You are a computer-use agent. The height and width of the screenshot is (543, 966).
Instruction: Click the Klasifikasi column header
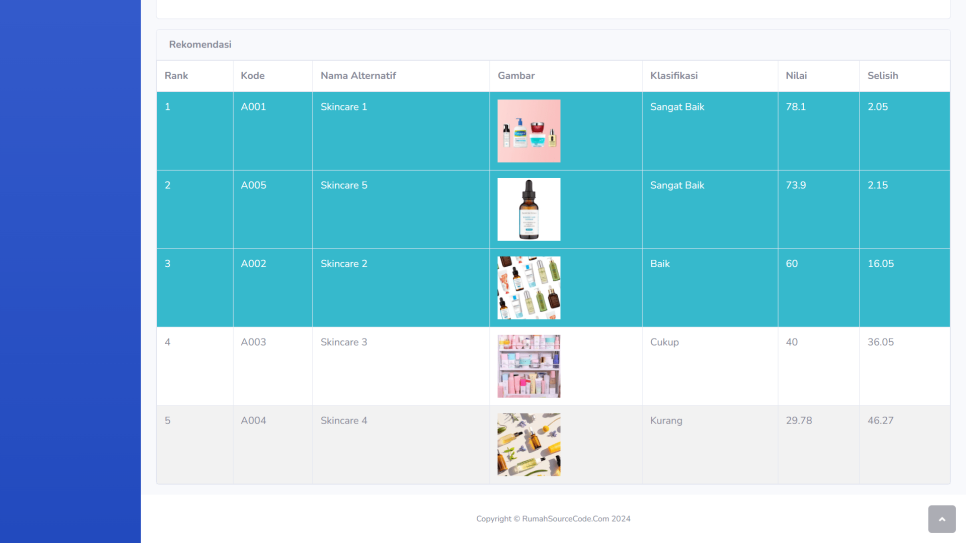[x=674, y=76]
